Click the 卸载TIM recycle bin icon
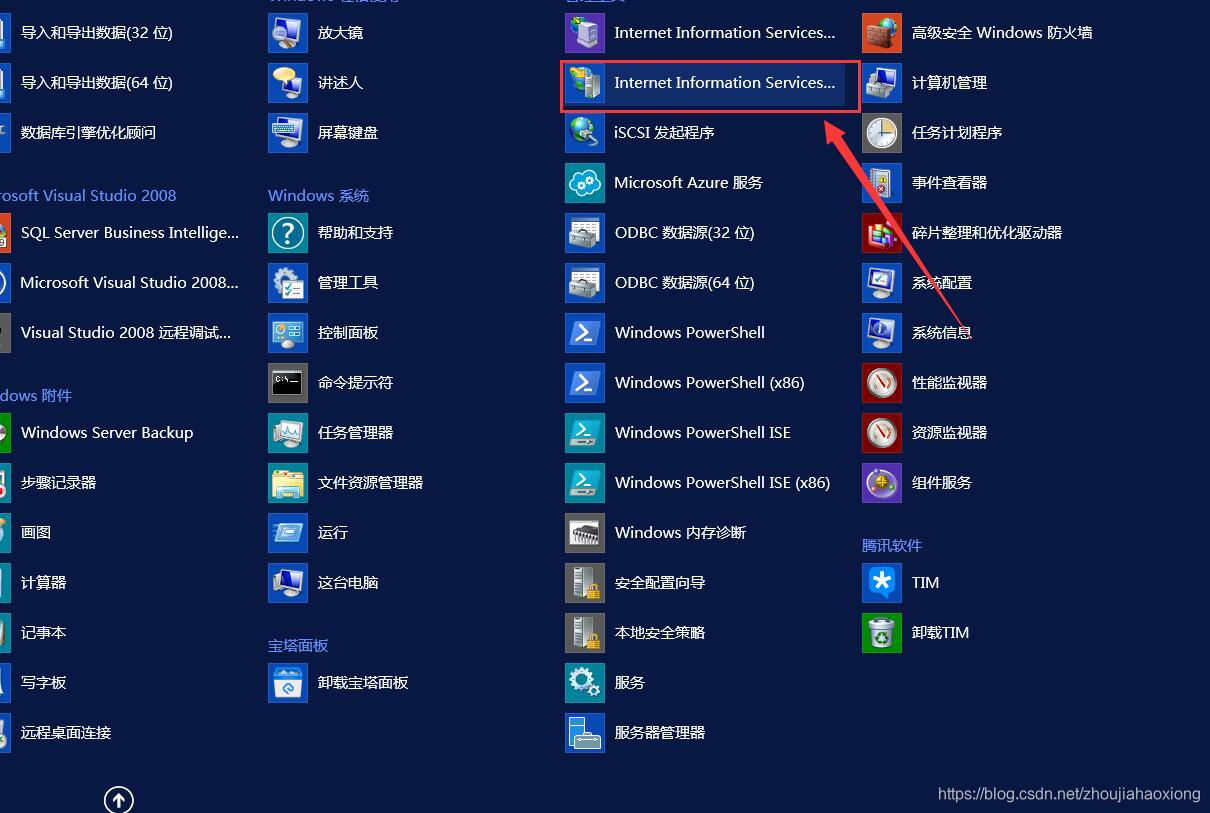The height and width of the screenshot is (813, 1210). 882,633
